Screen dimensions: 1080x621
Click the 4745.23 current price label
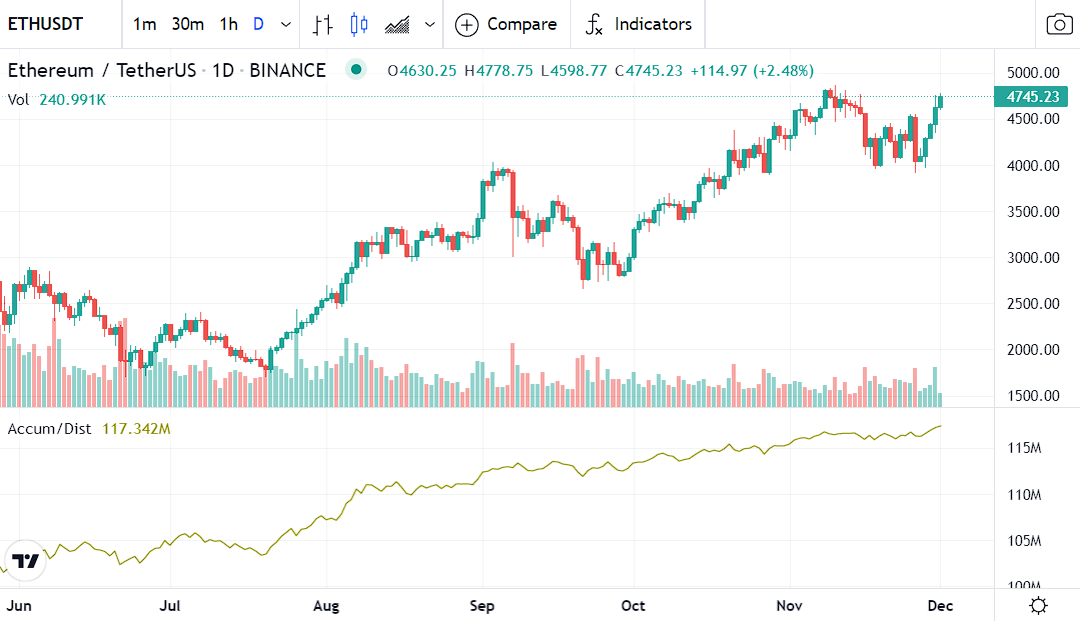1032,97
